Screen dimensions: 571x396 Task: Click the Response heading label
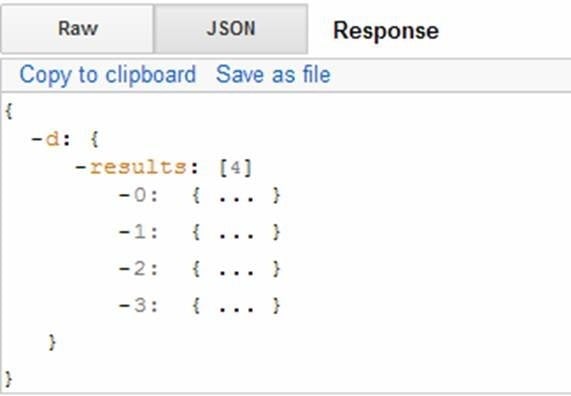tap(386, 30)
